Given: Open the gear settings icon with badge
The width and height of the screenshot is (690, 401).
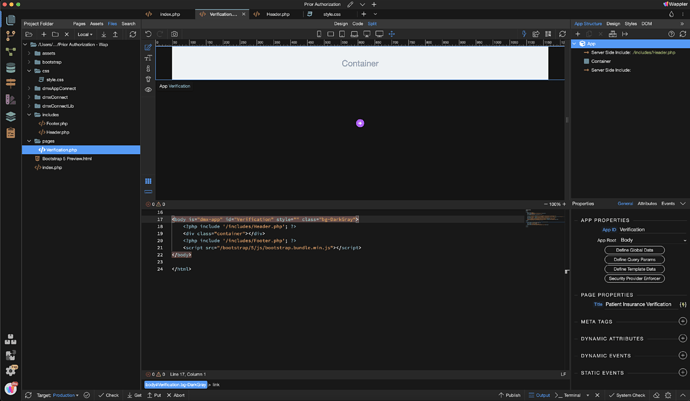Looking at the screenshot, I should [x=11, y=371].
